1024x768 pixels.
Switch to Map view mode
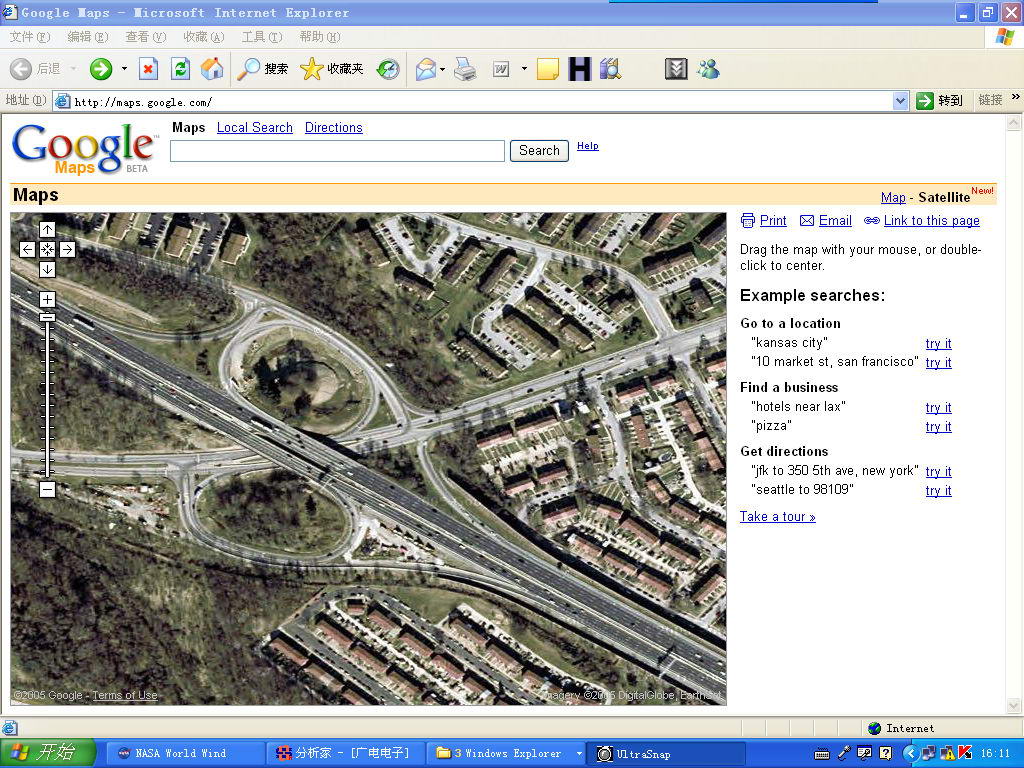(893, 198)
